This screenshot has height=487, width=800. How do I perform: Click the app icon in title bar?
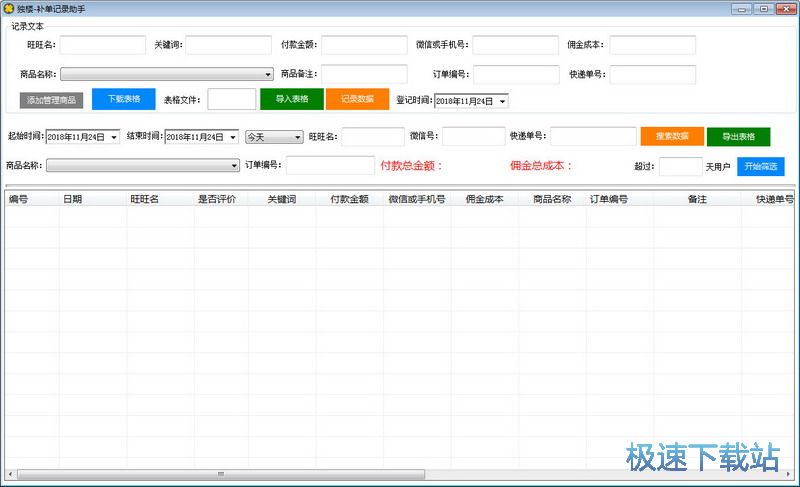[x=9, y=9]
